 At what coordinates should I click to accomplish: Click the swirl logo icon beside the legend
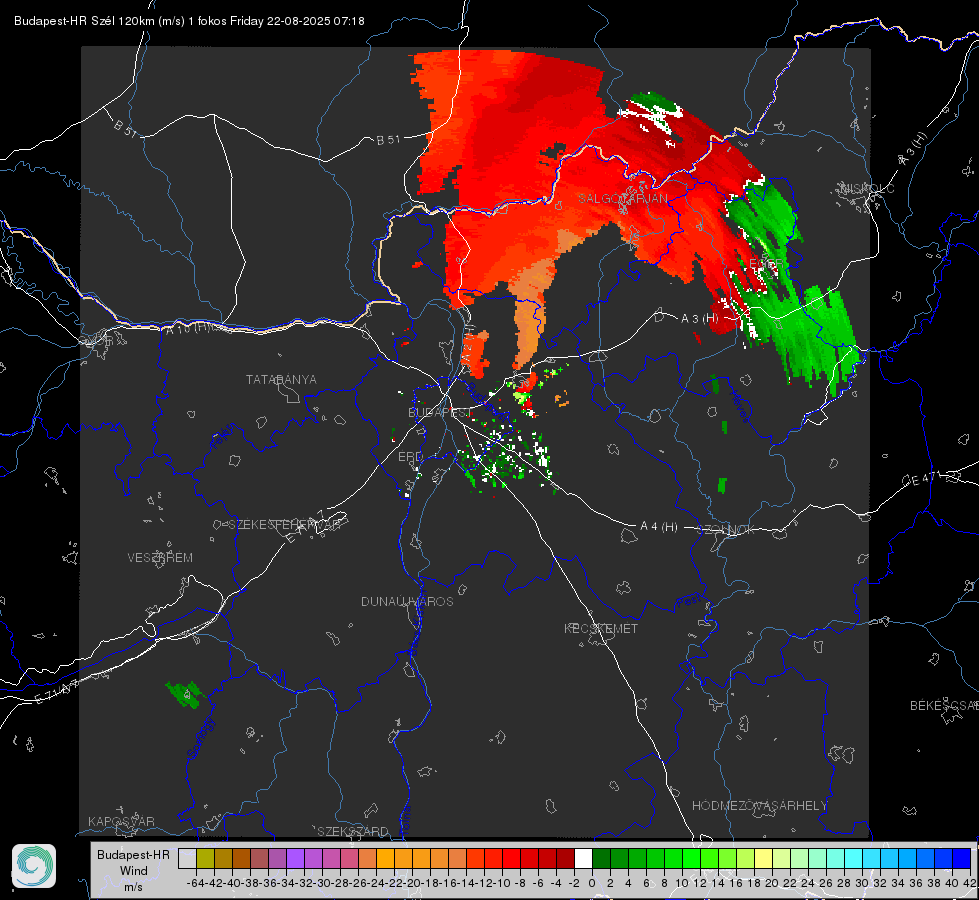point(34,866)
